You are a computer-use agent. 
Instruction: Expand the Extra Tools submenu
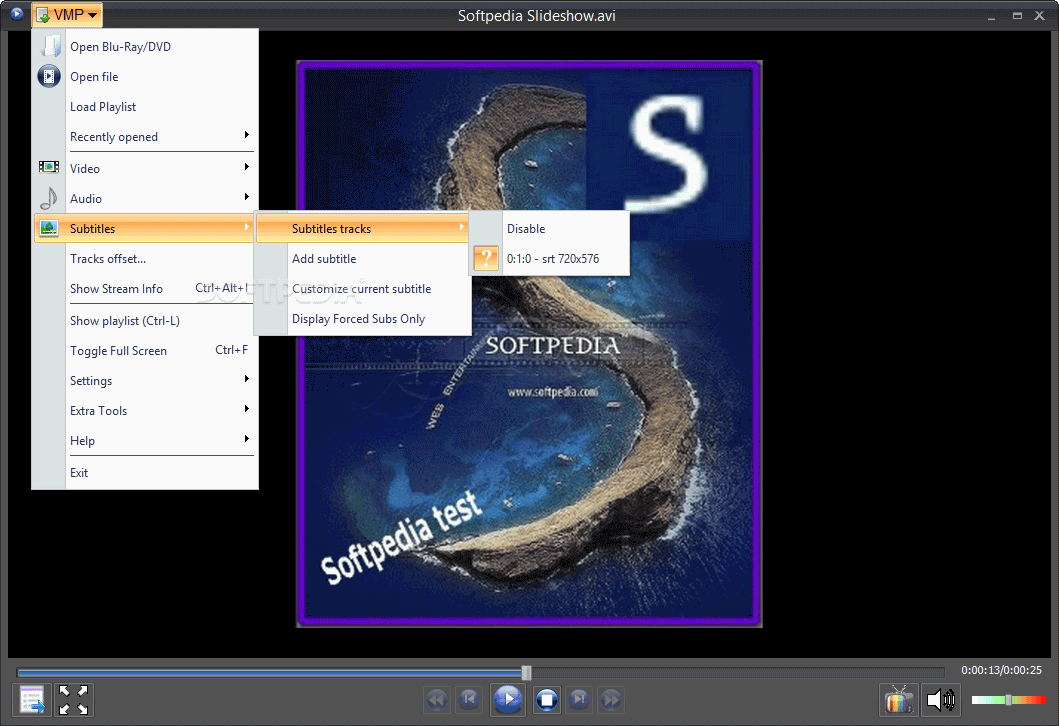tap(145, 411)
